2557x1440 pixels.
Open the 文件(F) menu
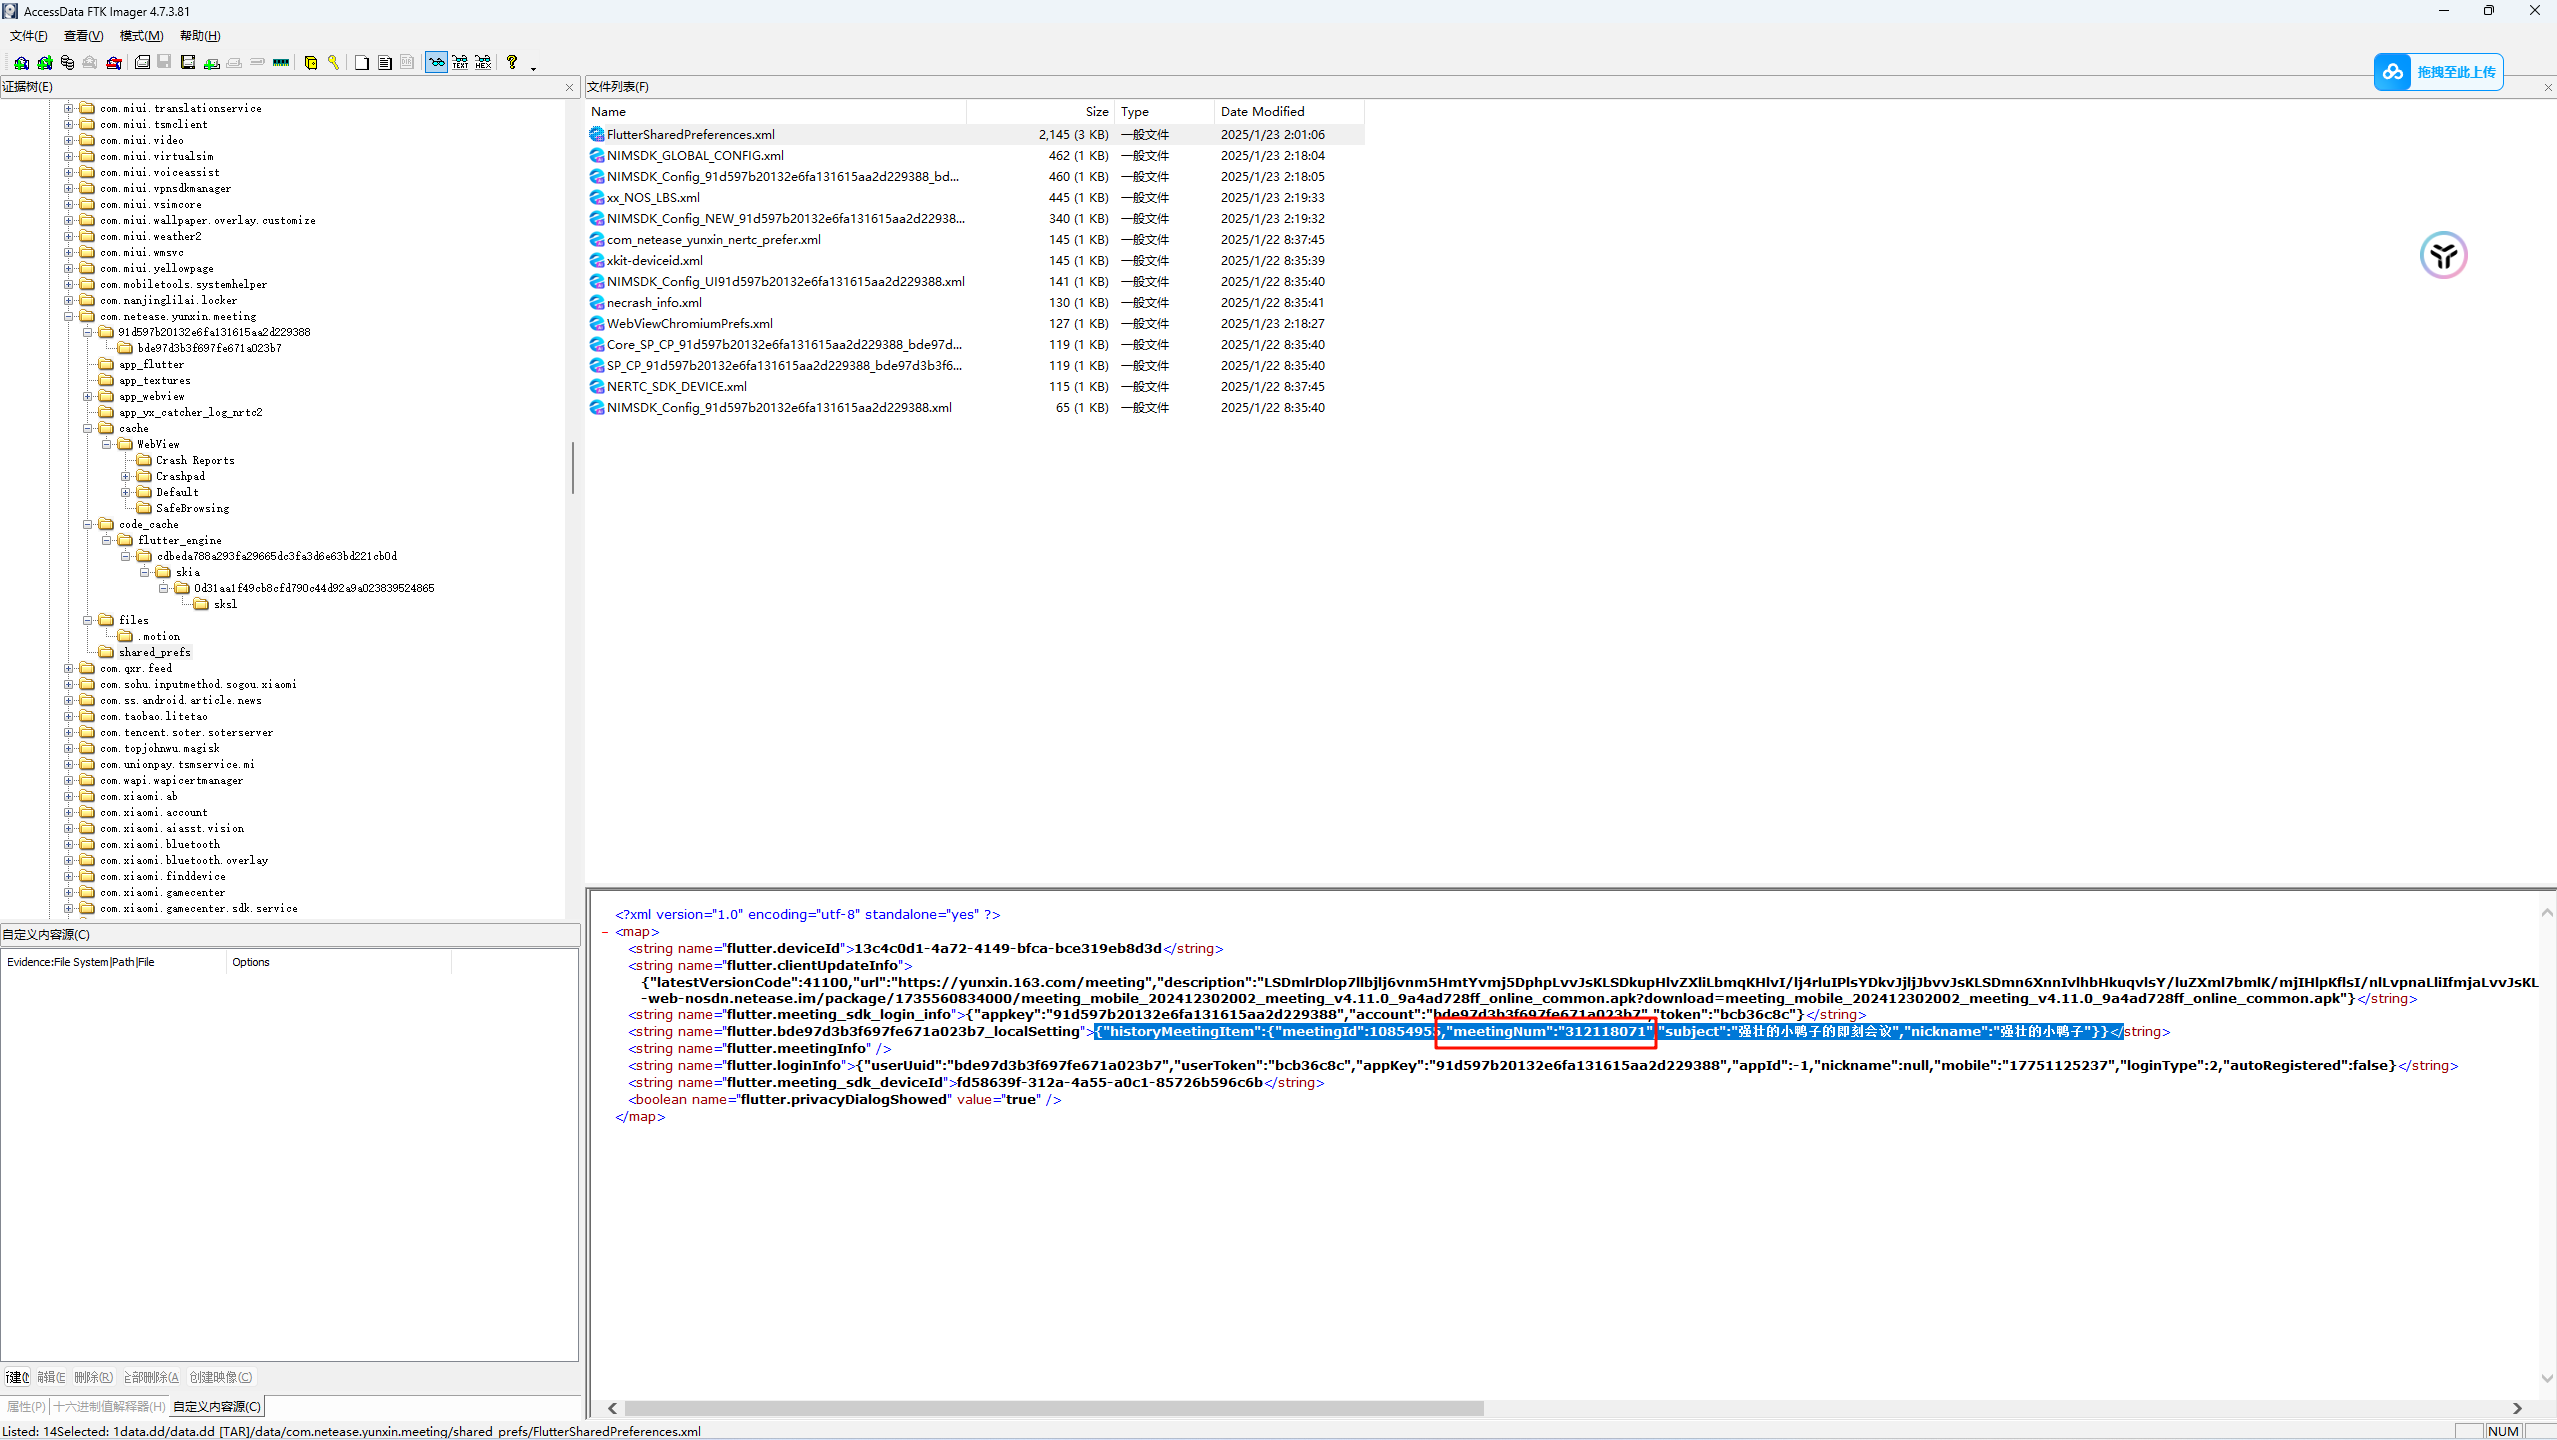28,36
